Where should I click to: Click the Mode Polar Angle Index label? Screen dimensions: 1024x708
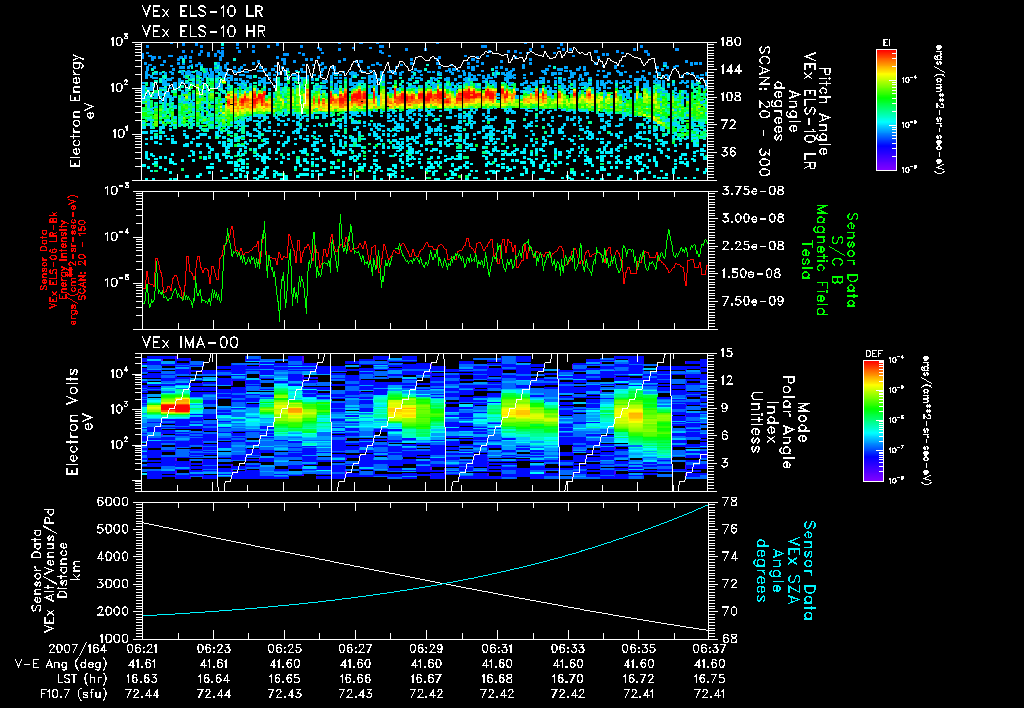[778, 422]
